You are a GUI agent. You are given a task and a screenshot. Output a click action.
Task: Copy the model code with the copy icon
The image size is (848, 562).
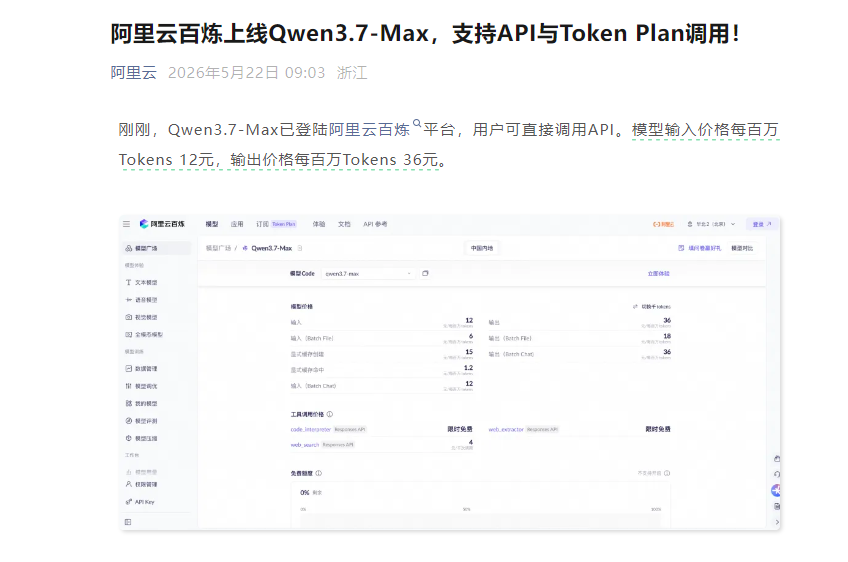425,274
